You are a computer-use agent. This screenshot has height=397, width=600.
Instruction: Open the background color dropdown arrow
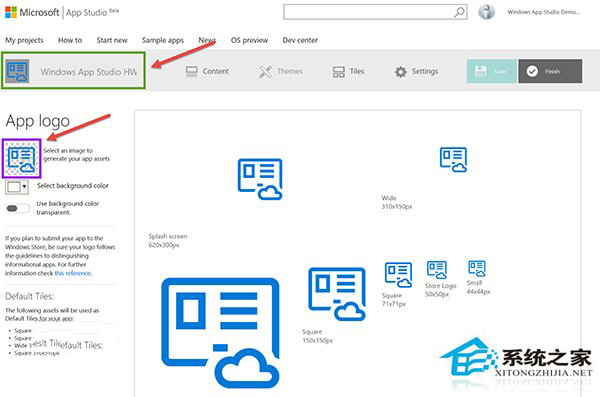tap(24, 187)
